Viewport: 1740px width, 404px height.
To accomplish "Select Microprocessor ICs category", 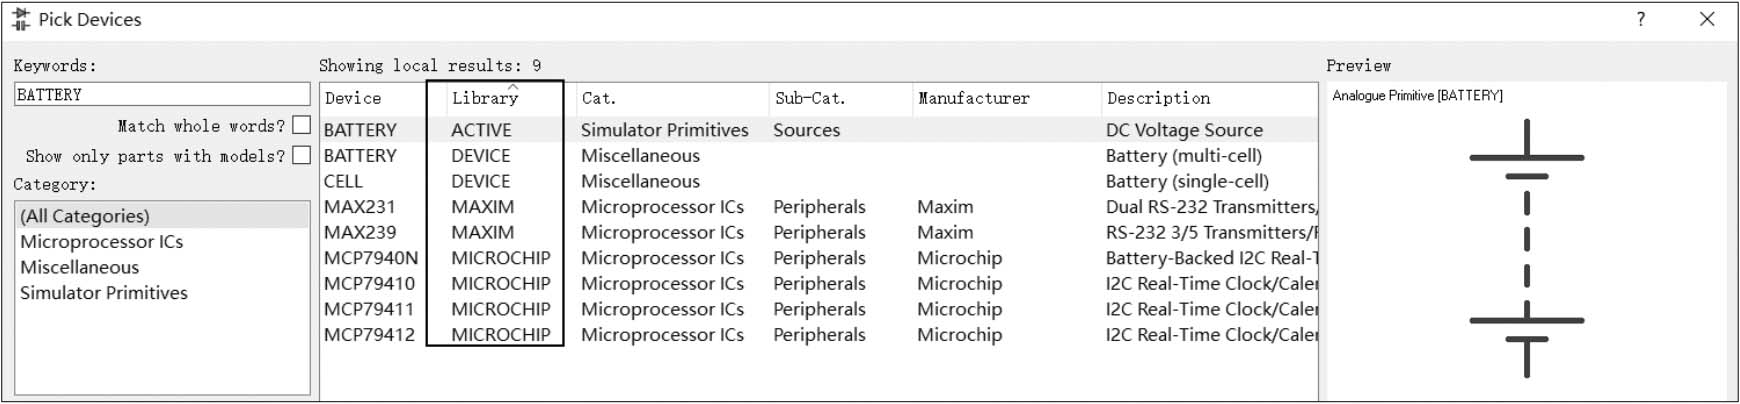I will pyautogui.click(x=102, y=242).
